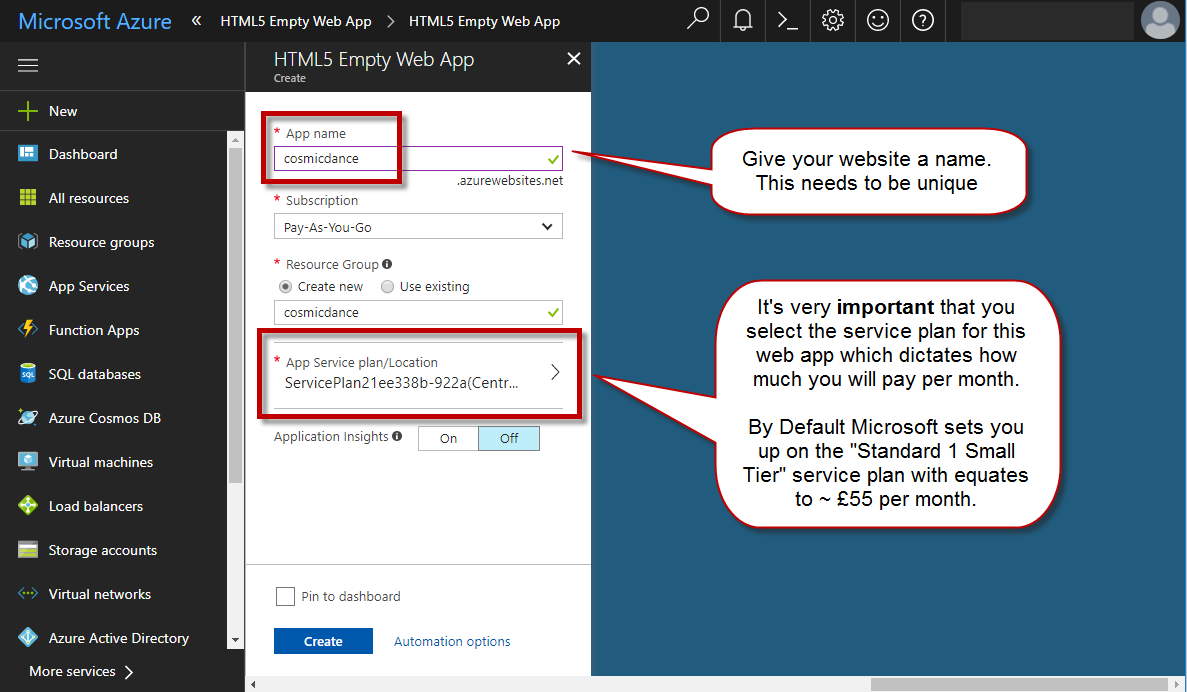The height and width of the screenshot is (692, 1187).
Task: Close the HTML5 Empty Web App blade
Action: click(574, 59)
